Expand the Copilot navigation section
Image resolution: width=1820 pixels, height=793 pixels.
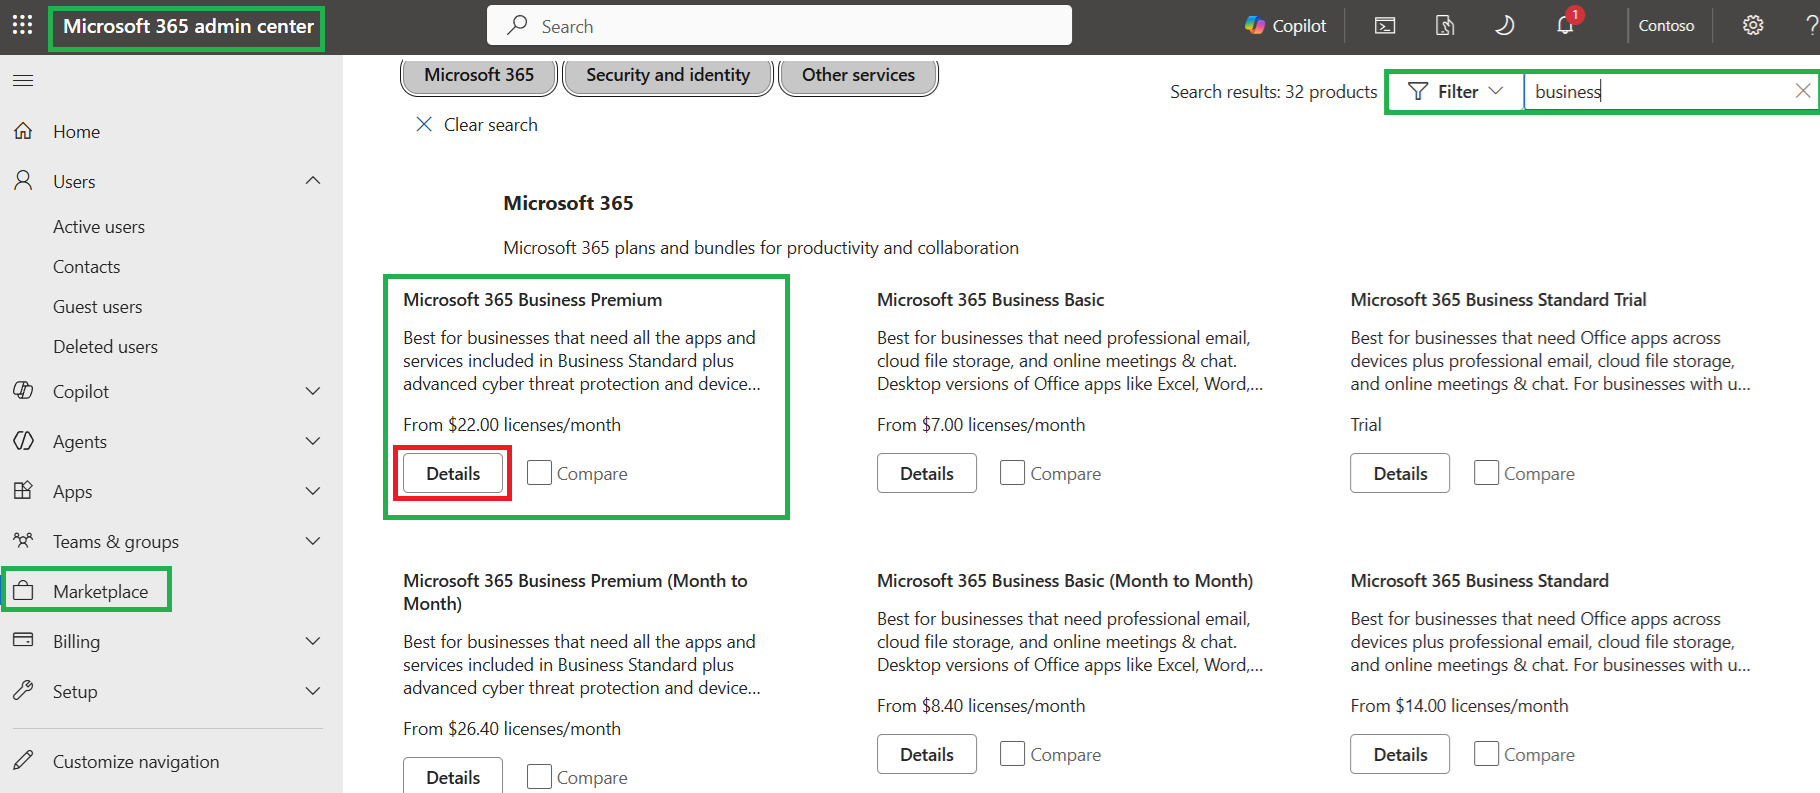tap(313, 391)
